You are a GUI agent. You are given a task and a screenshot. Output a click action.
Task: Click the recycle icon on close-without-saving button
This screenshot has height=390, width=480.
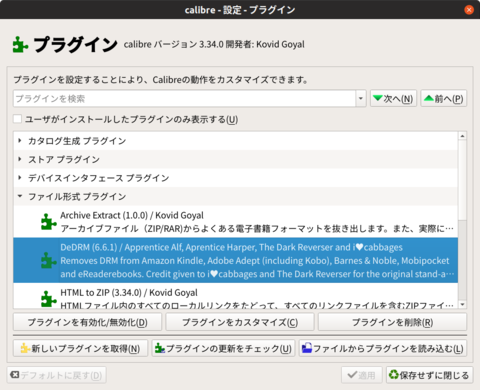coord(394,375)
